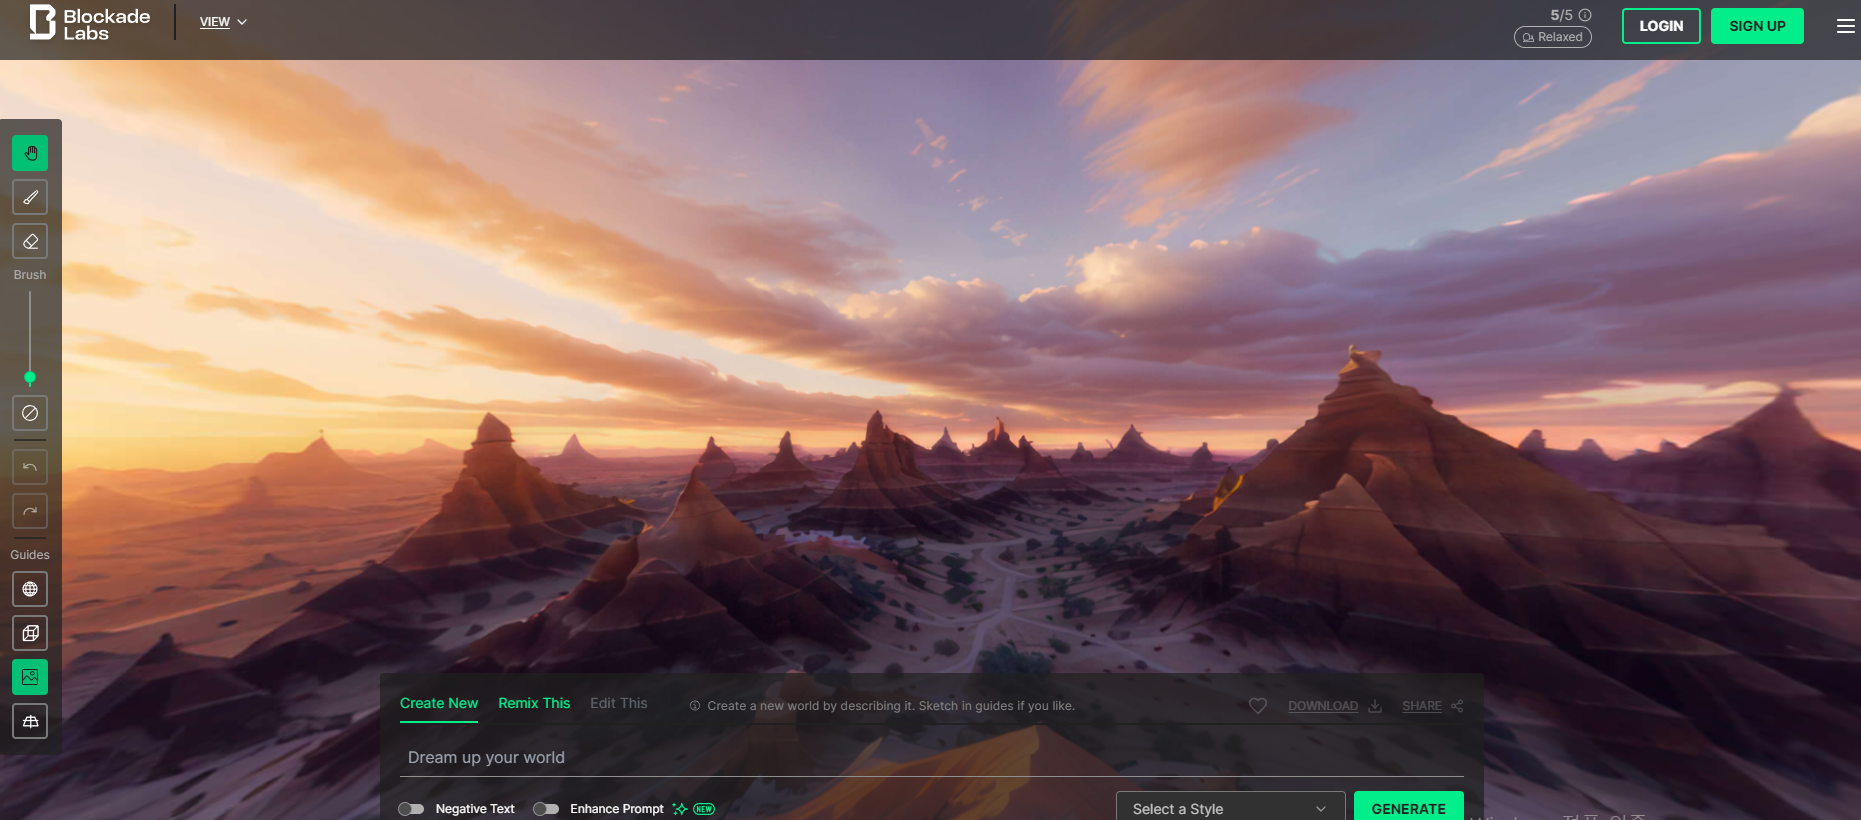The height and width of the screenshot is (820, 1861).
Task: Click the share nodes icon
Action: click(x=1457, y=706)
